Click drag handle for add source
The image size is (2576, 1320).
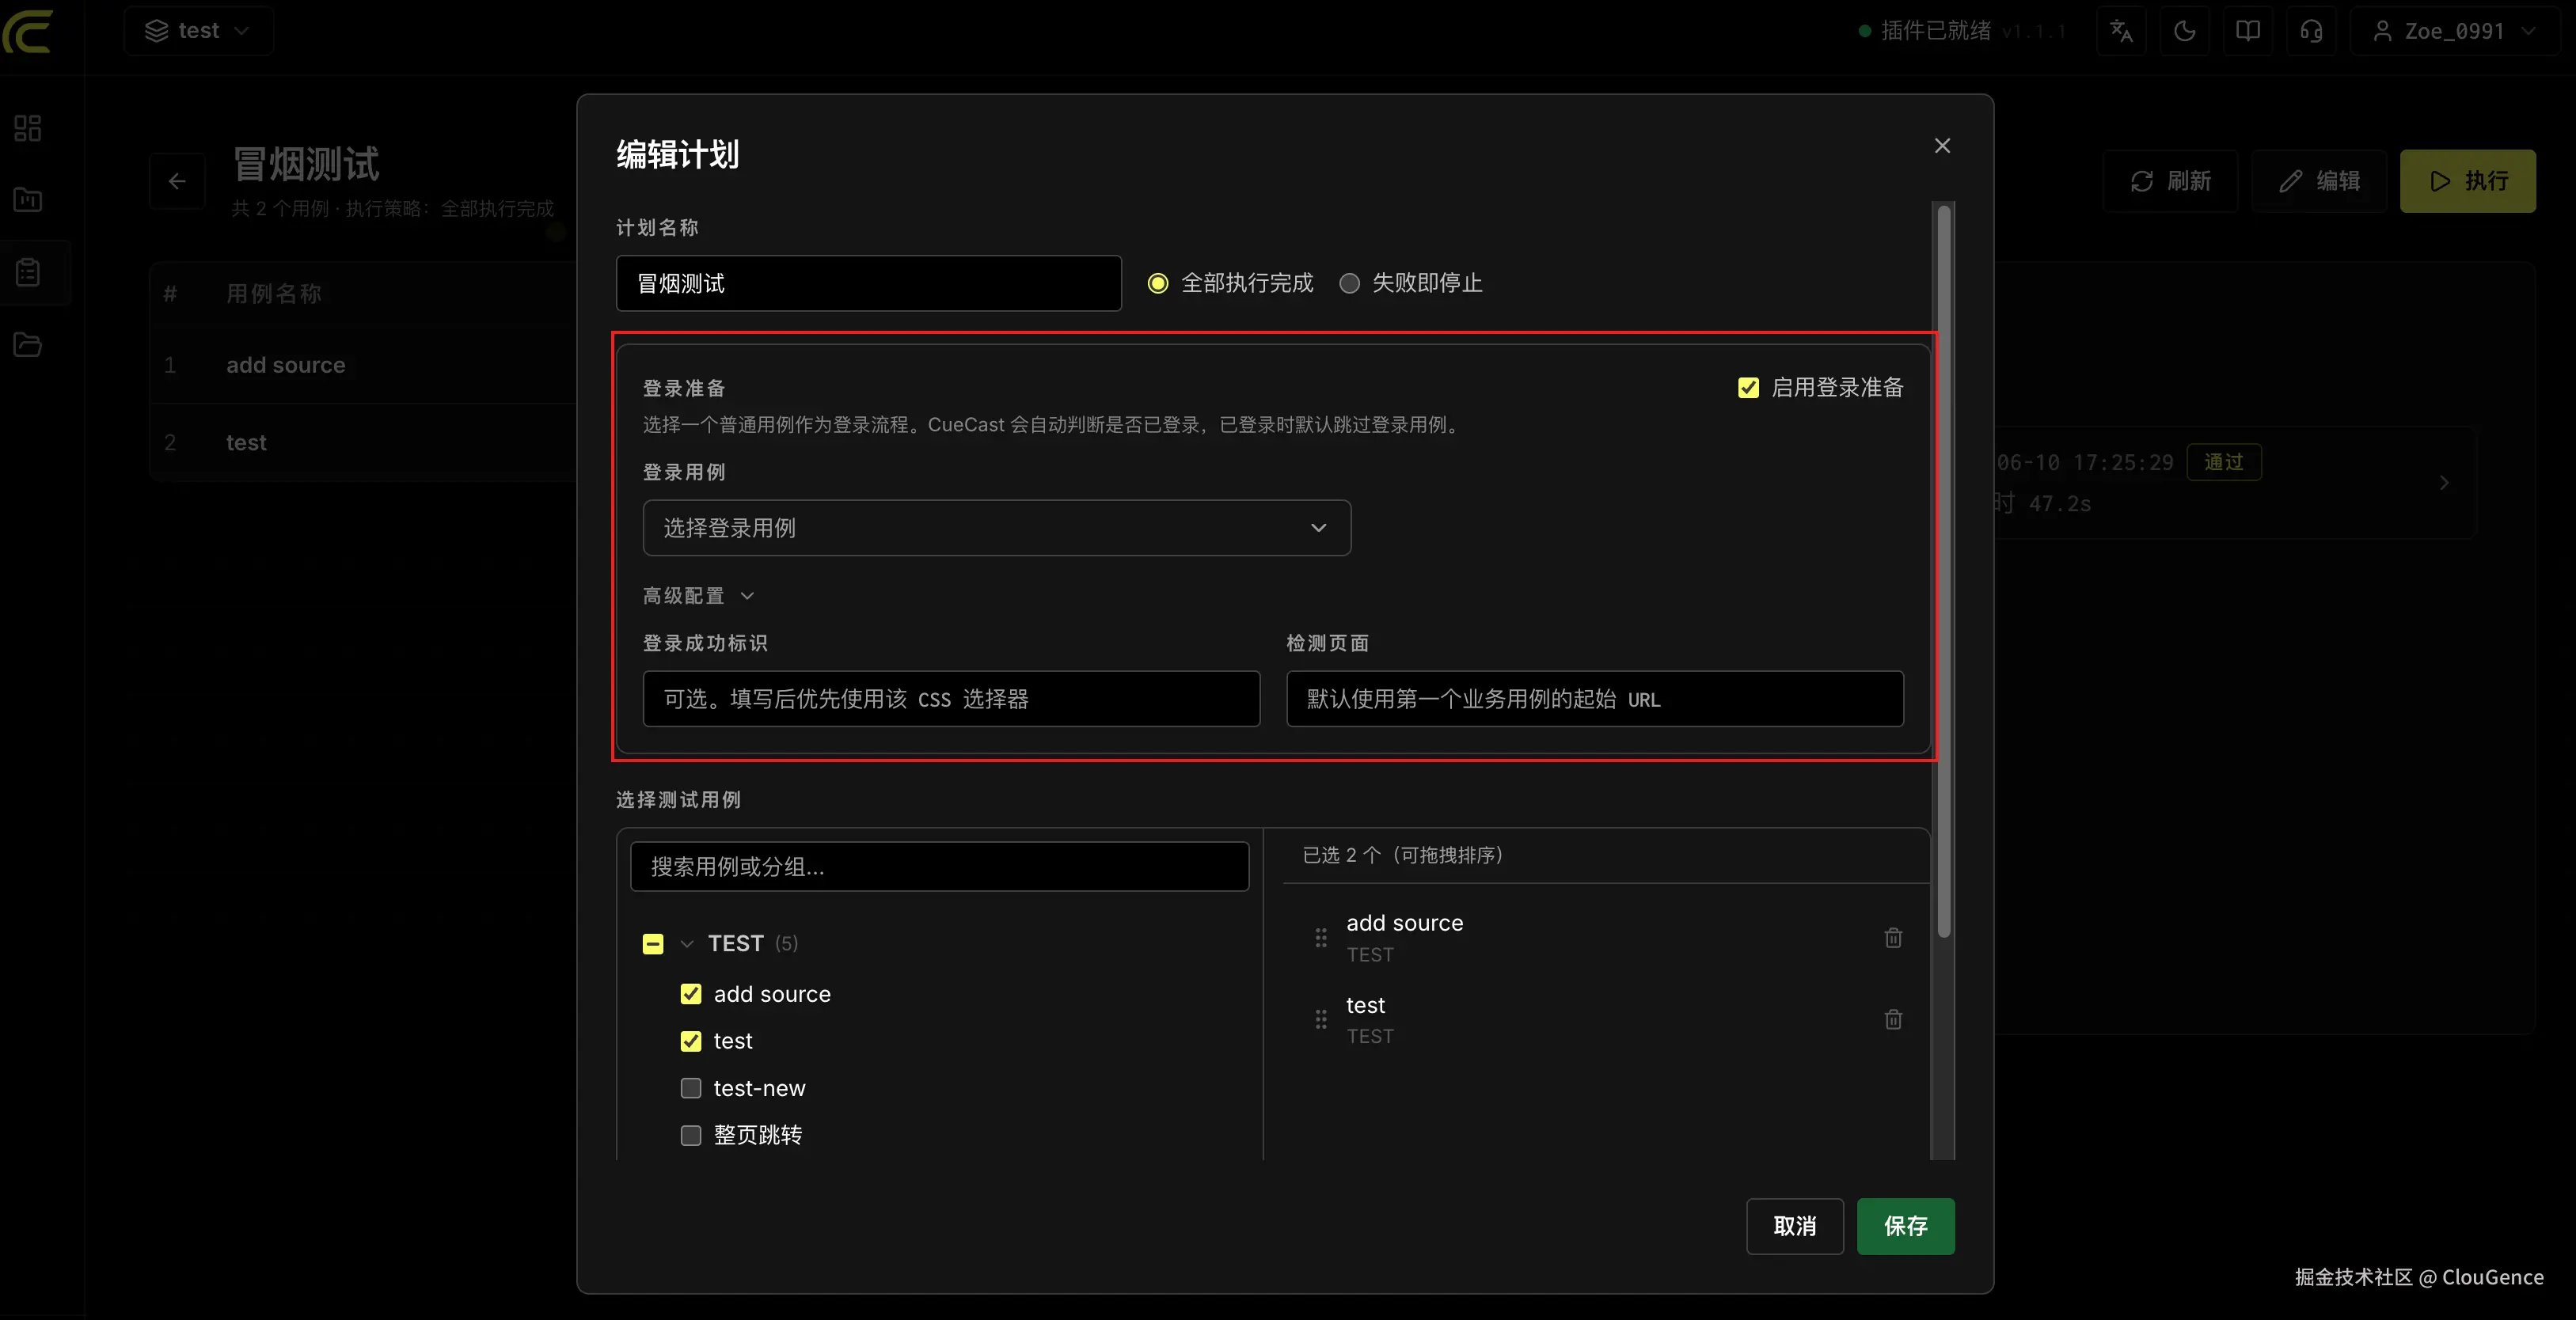(1320, 938)
